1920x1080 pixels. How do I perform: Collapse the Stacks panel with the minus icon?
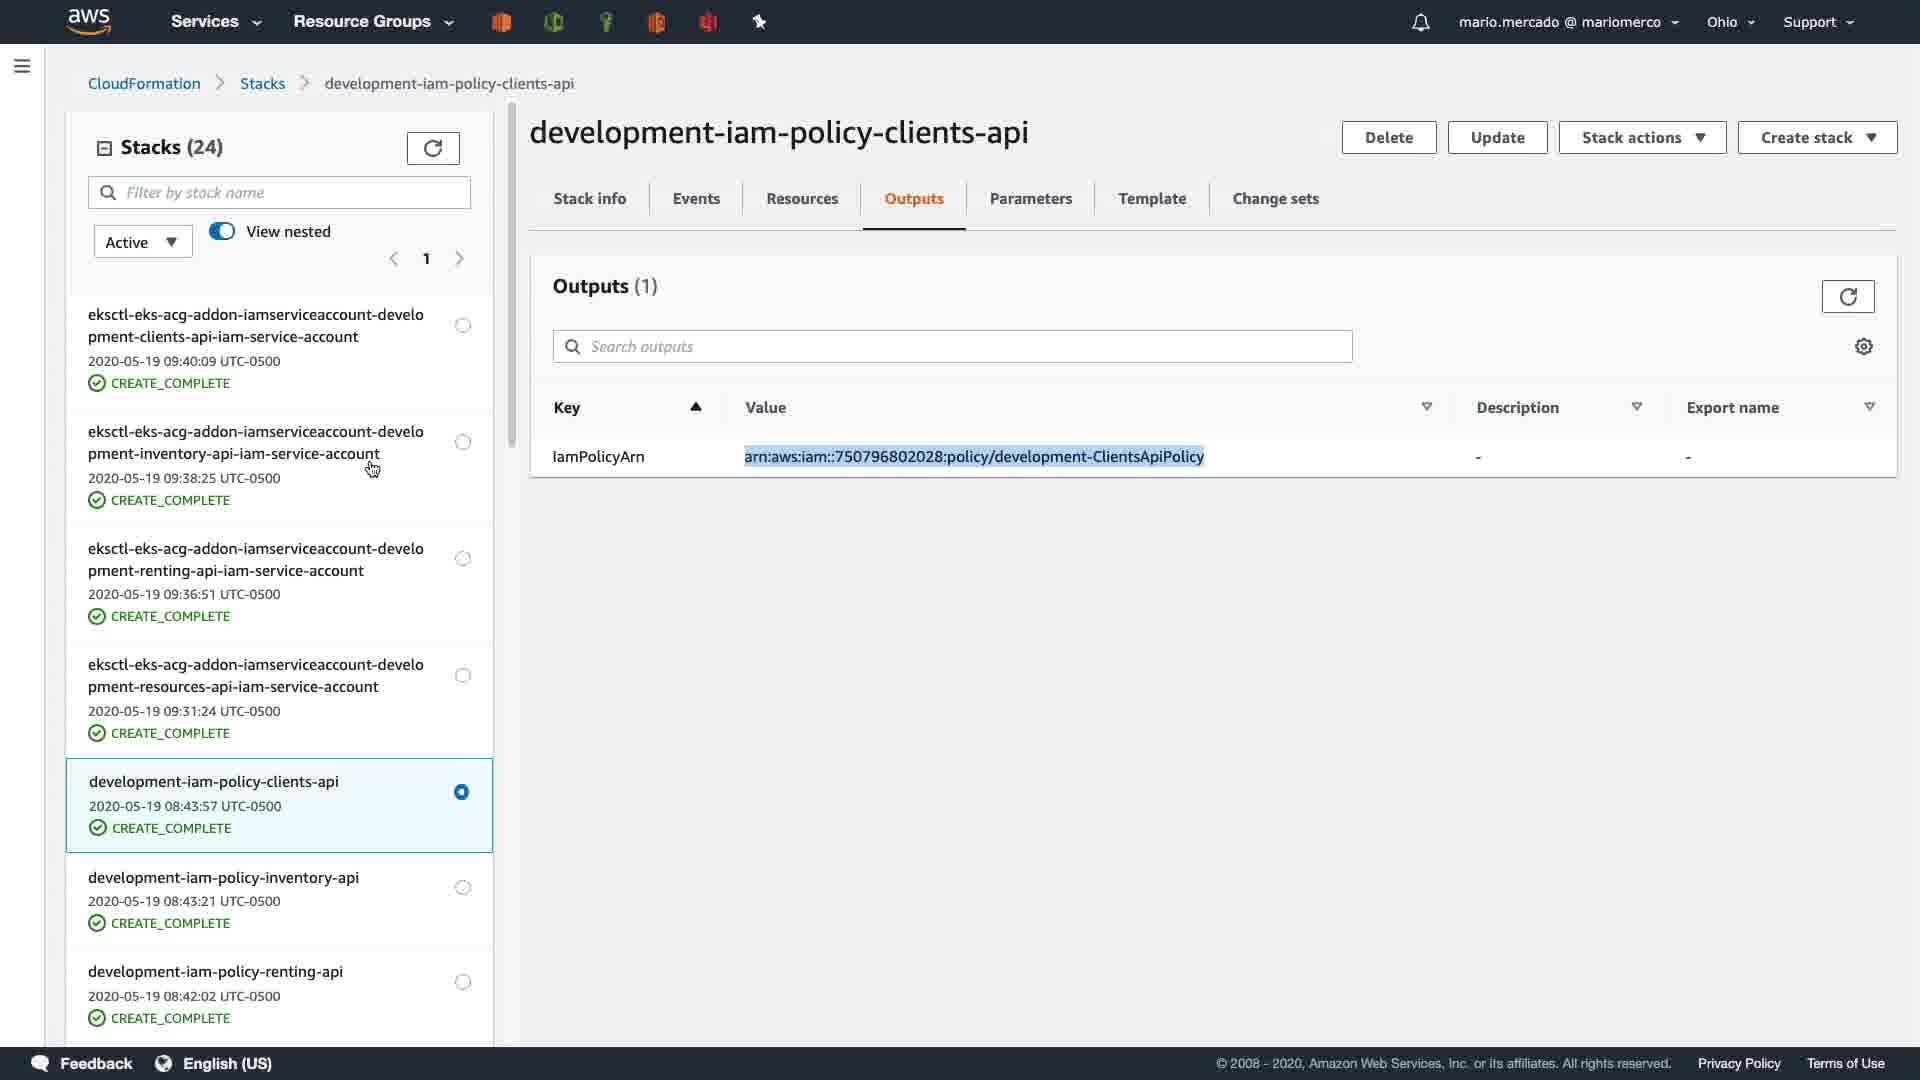104,148
